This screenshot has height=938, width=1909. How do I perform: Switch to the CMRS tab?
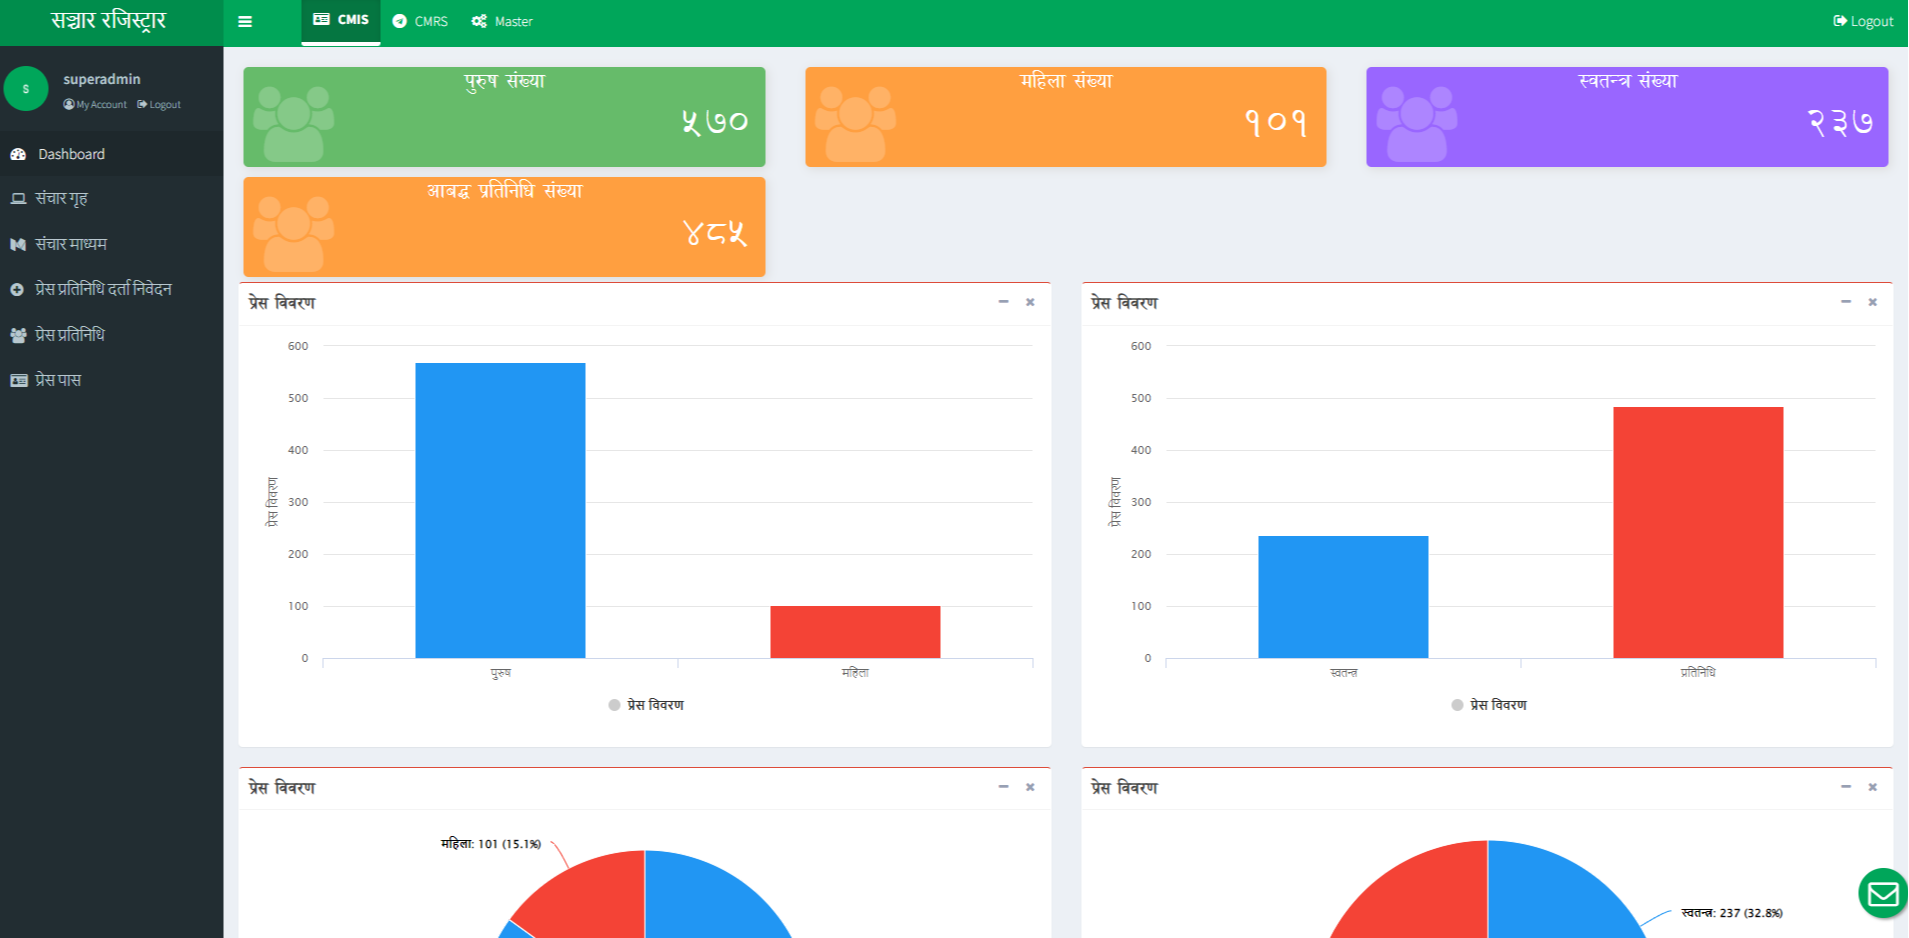420,21
